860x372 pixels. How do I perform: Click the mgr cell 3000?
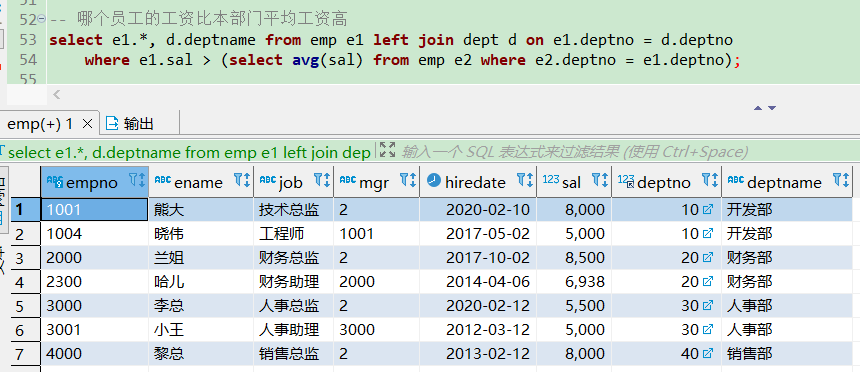(x=377, y=330)
